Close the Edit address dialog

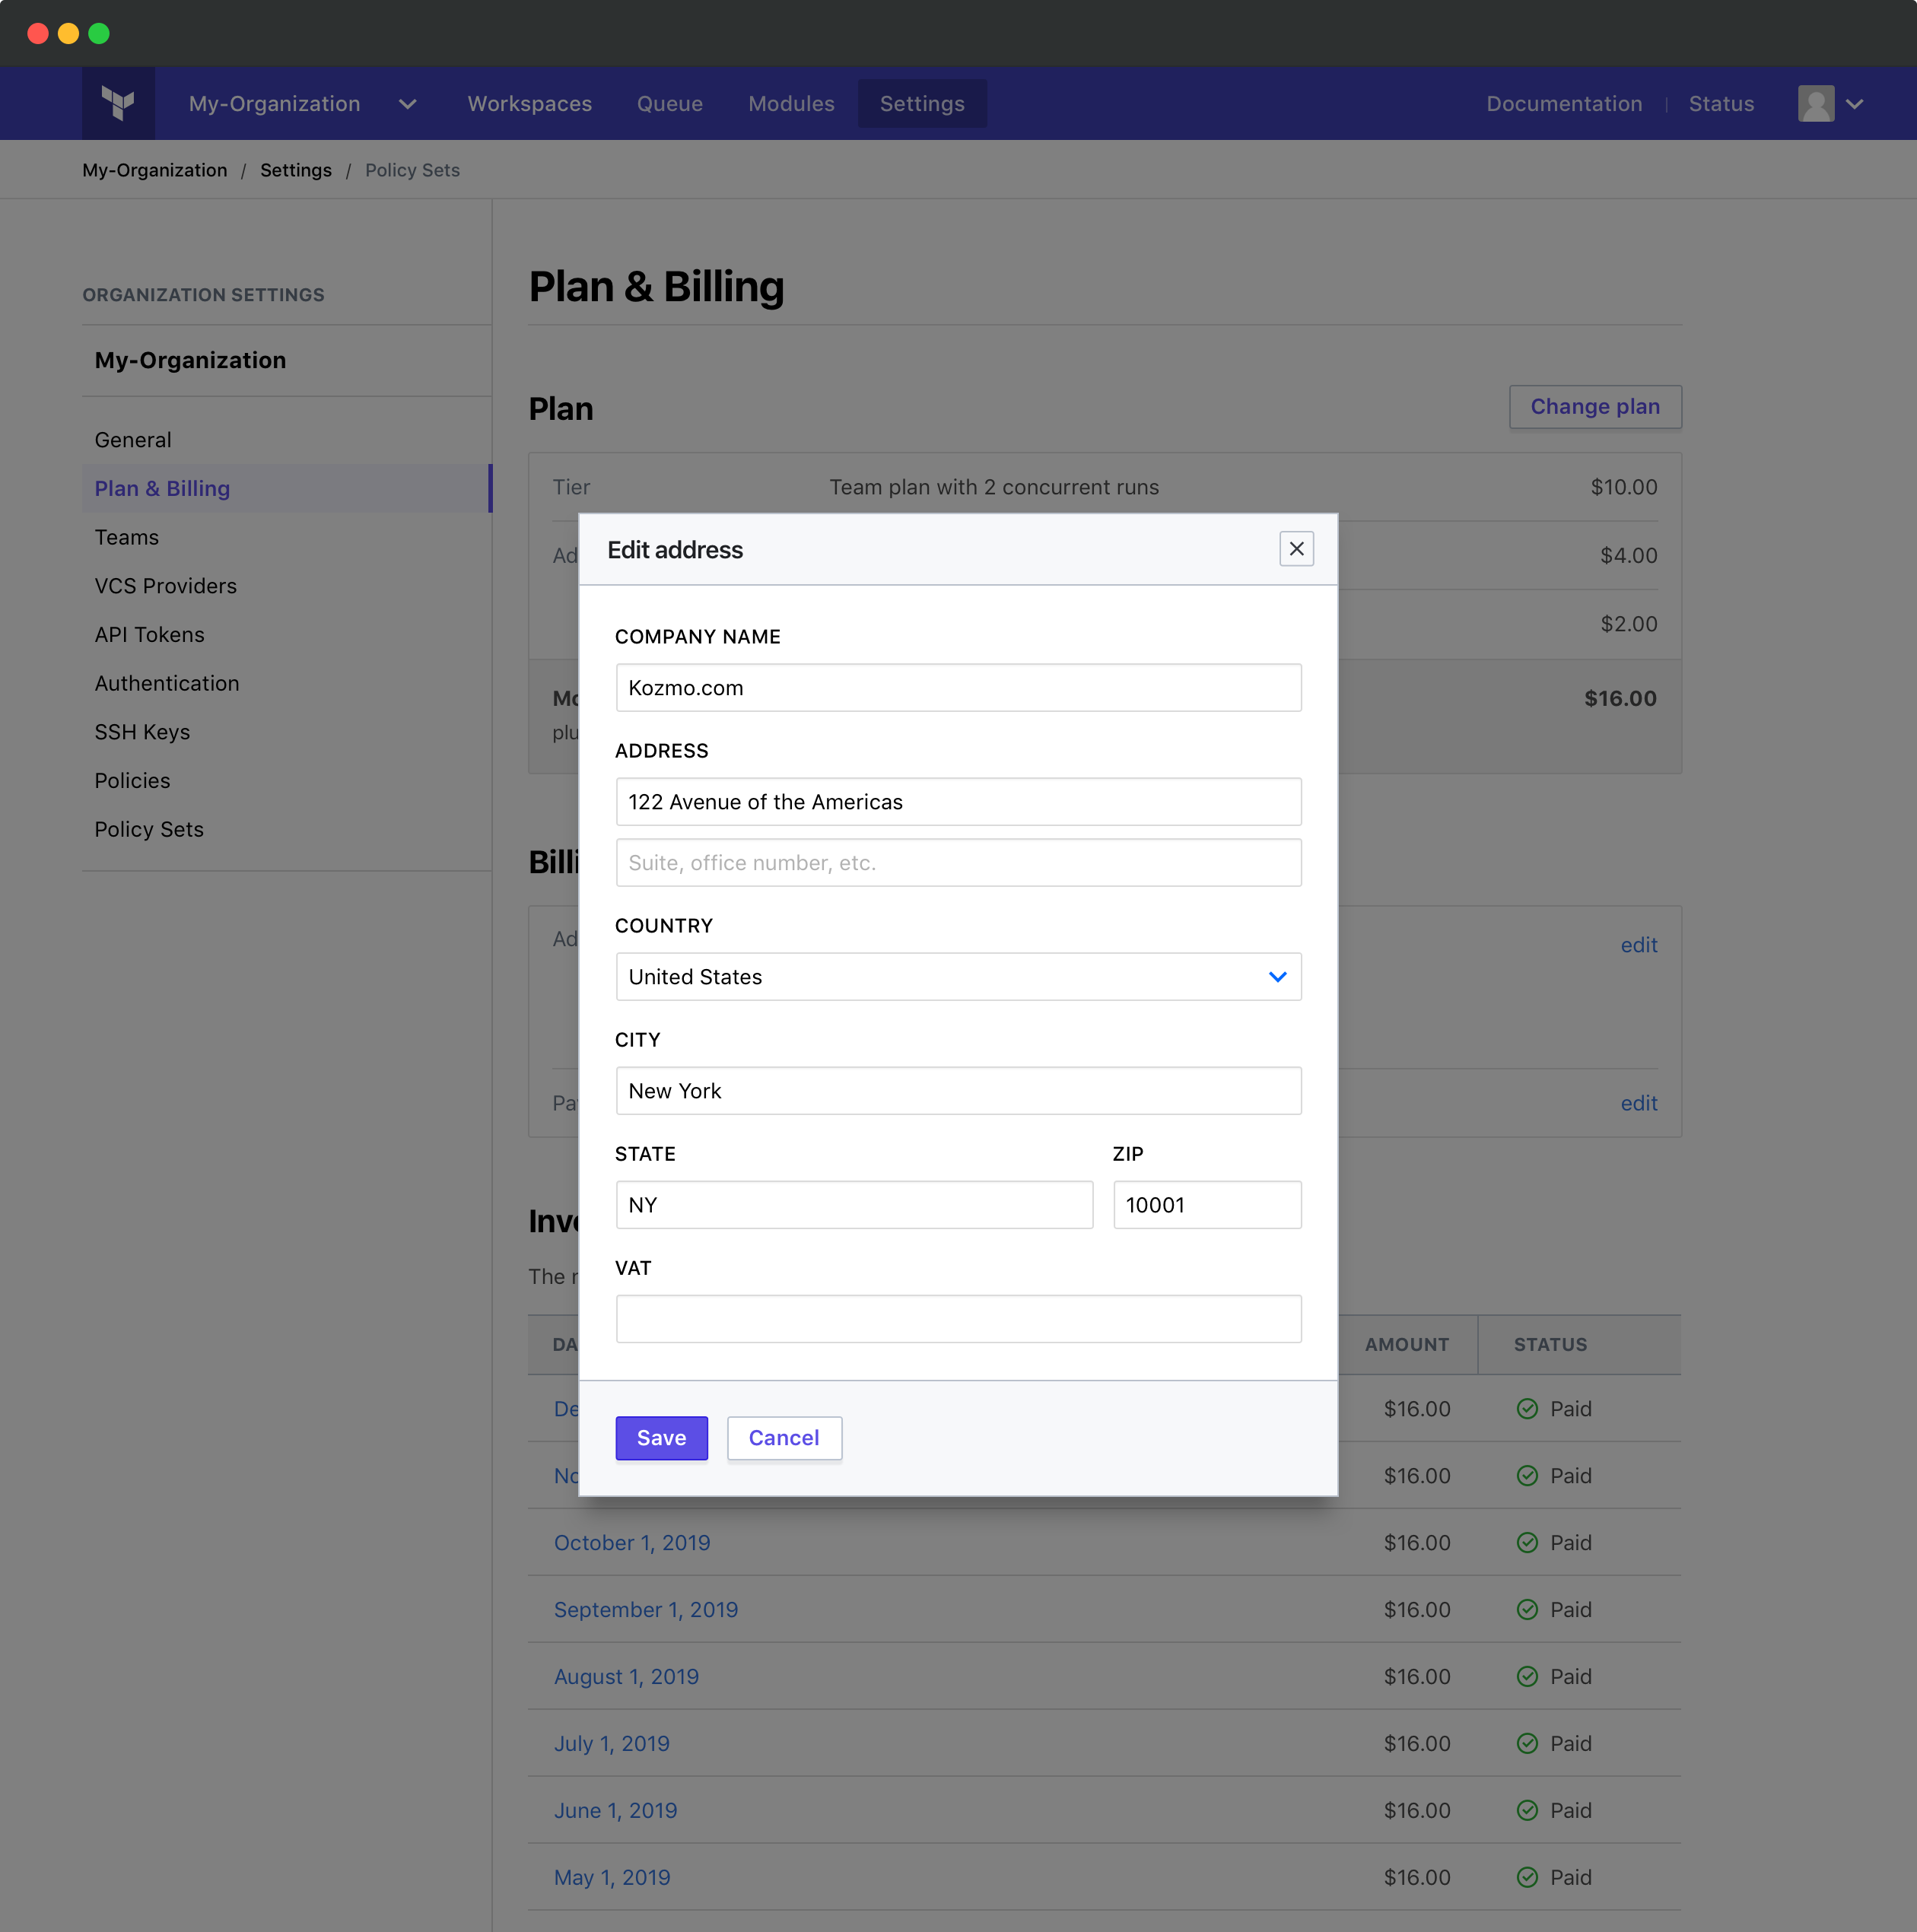click(1296, 549)
